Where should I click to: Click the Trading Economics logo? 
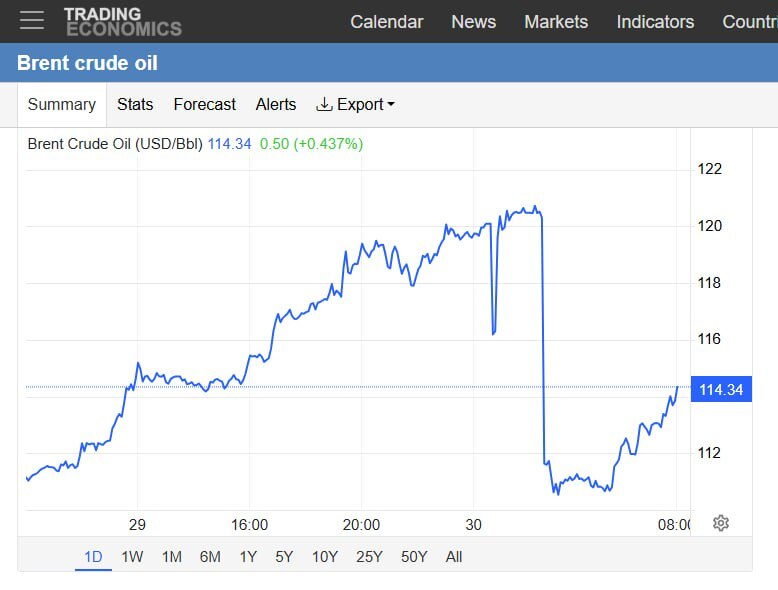click(x=122, y=21)
